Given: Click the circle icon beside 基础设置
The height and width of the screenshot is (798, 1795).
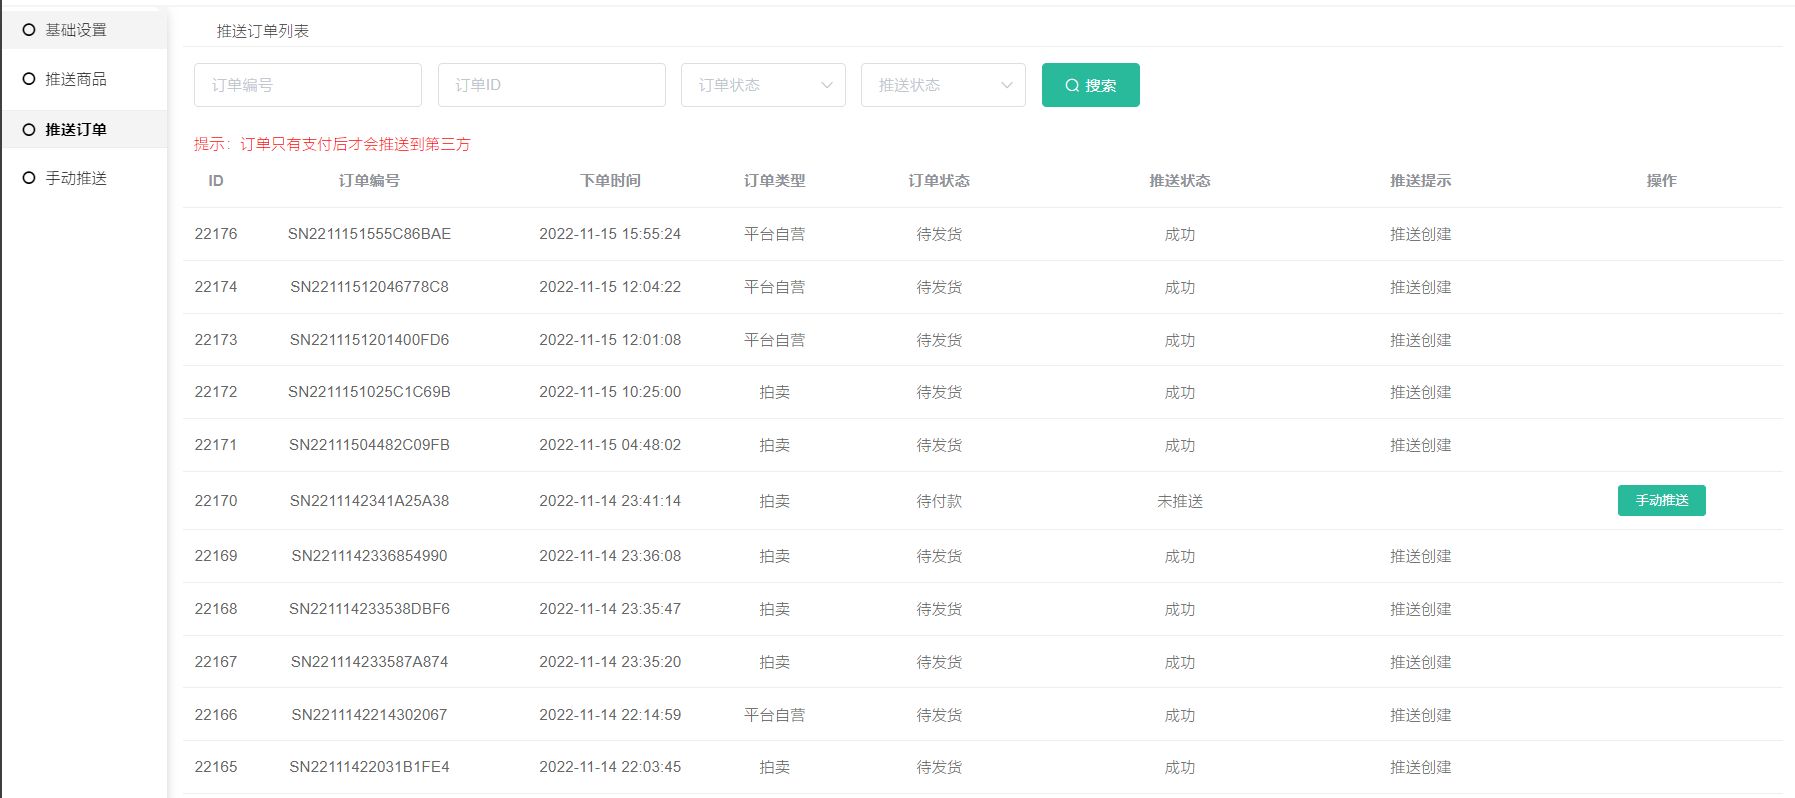Looking at the screenshot, I should tap(29, 30).
